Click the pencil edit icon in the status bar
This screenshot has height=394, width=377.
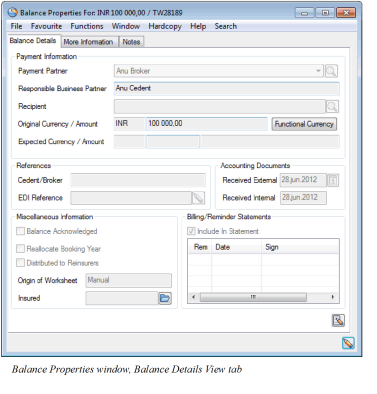(x=348, y=343)
